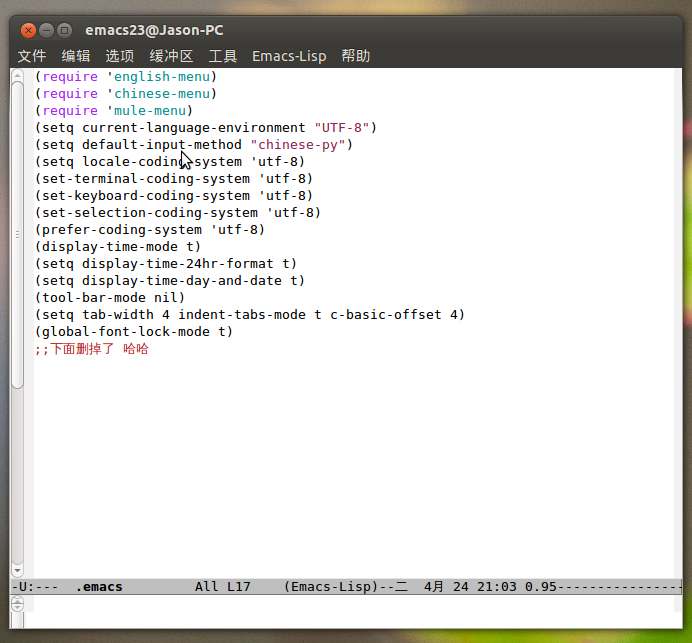Open the 缓冲区 menu
692x643 pixels.
[171, 56]
